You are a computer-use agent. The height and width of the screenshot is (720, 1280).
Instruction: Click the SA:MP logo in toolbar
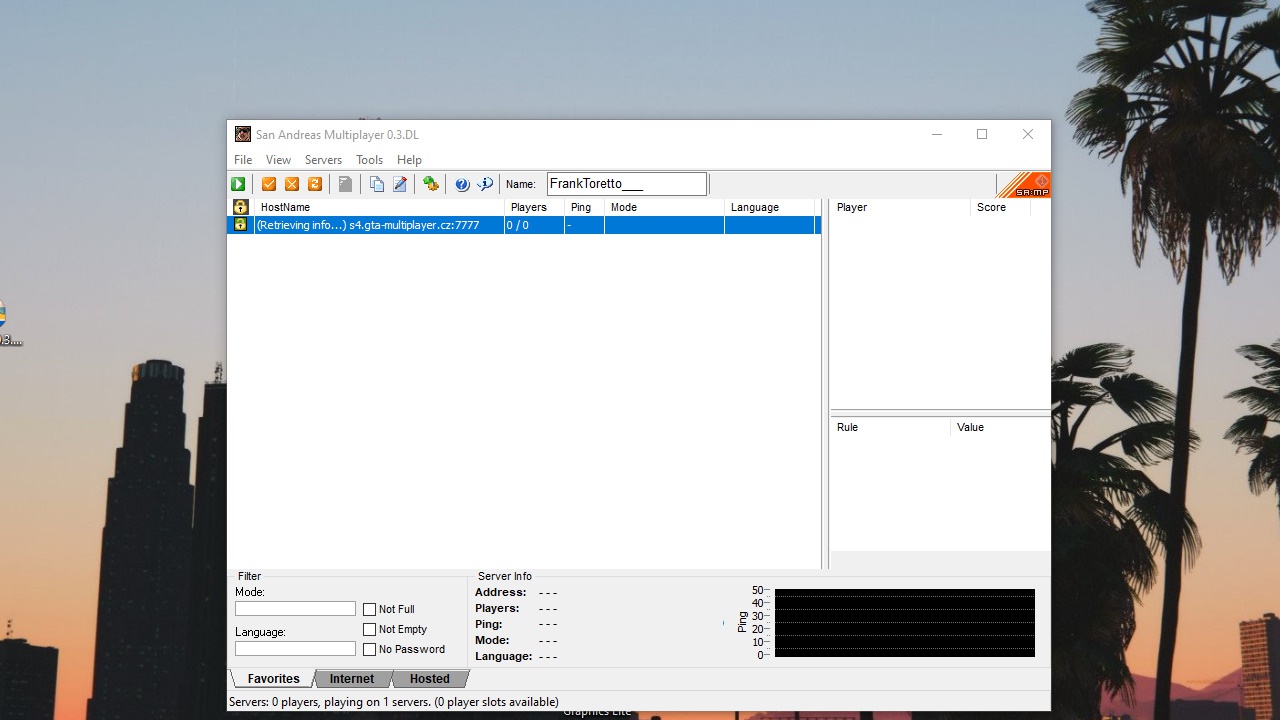point(1024,185)
